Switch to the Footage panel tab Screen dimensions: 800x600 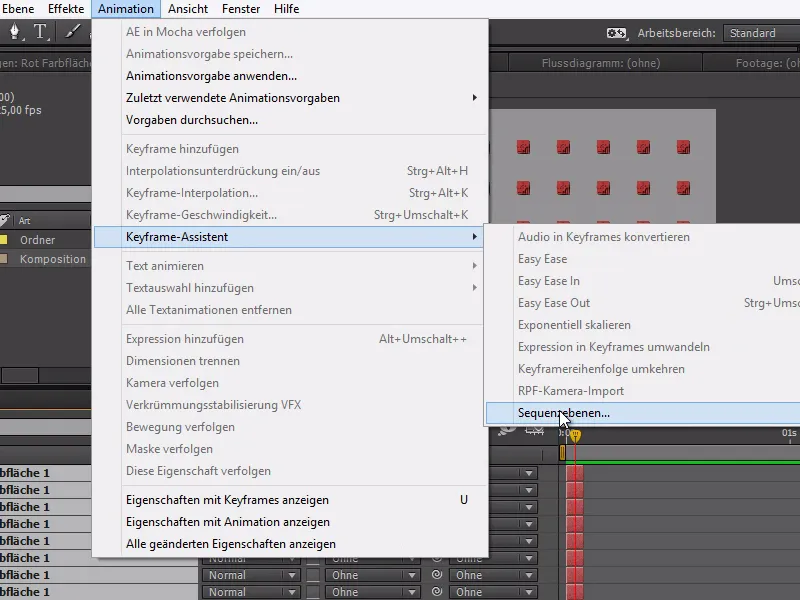pyautogui.click(x=752, y=63)
